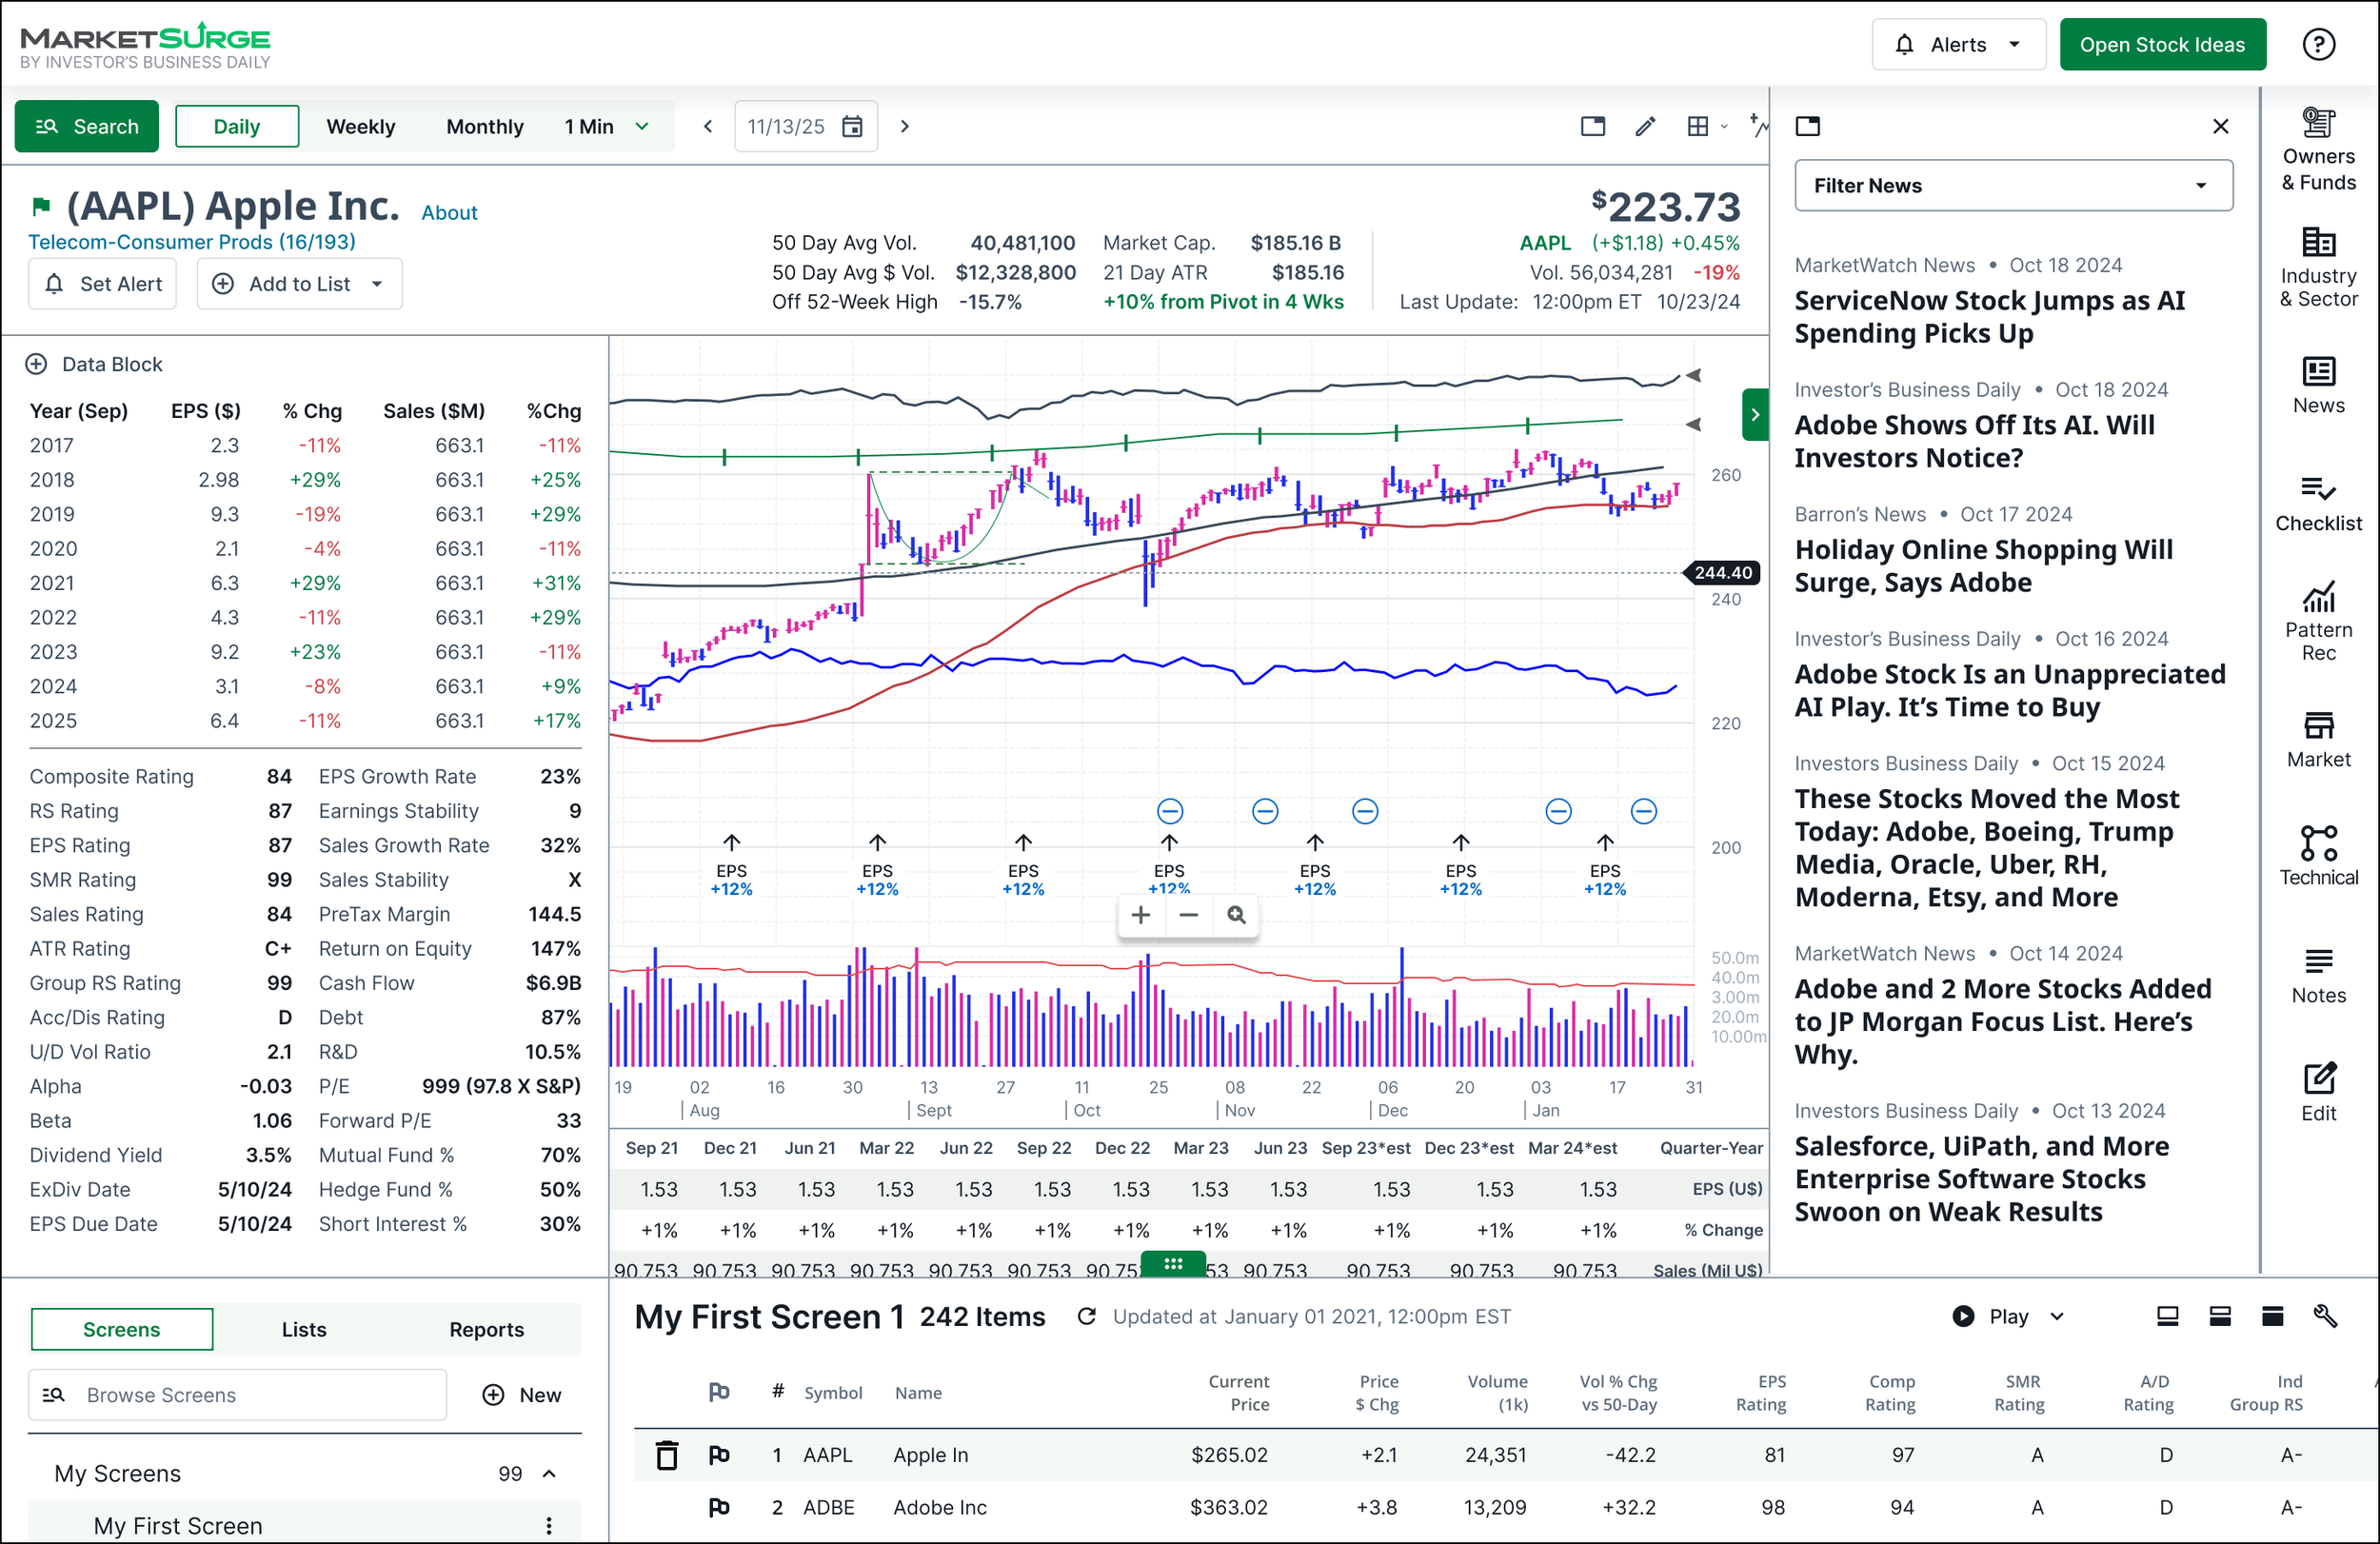Open the About link for Apple
Screen dimensions: 2380x1544
pyautogui.click(x=448, y=212)
